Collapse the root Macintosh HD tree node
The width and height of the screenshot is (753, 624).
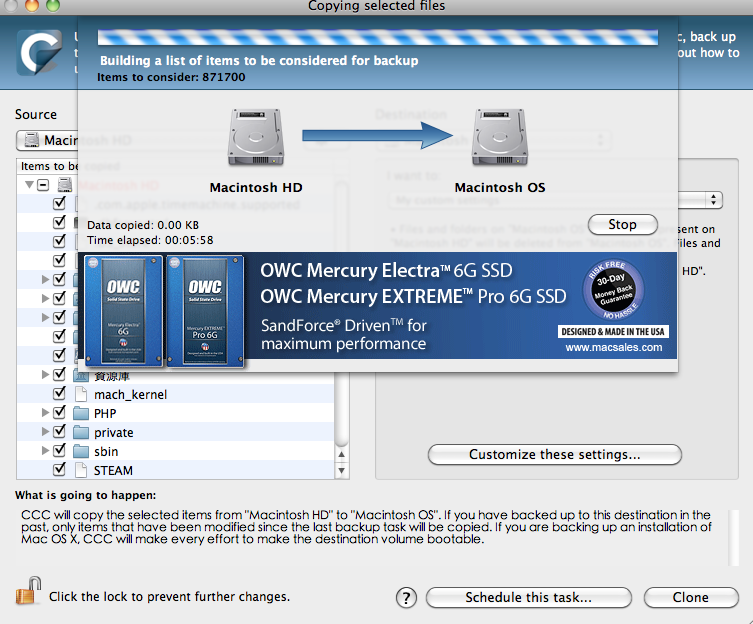(29, 184)
